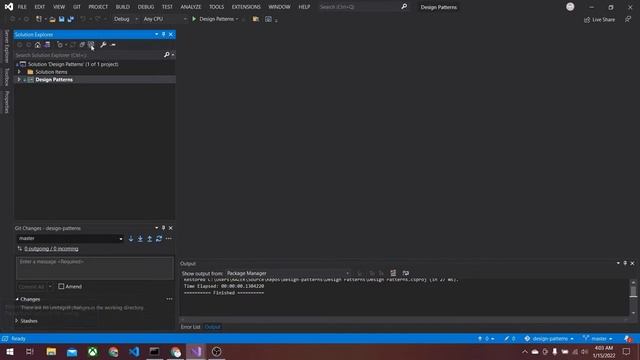Image resolution: width=640 pixels, height=360 pixels.
Task: Click the taskbar clock showing 4:03 AM
Action: pyautogui.click(x=604, y=351)
